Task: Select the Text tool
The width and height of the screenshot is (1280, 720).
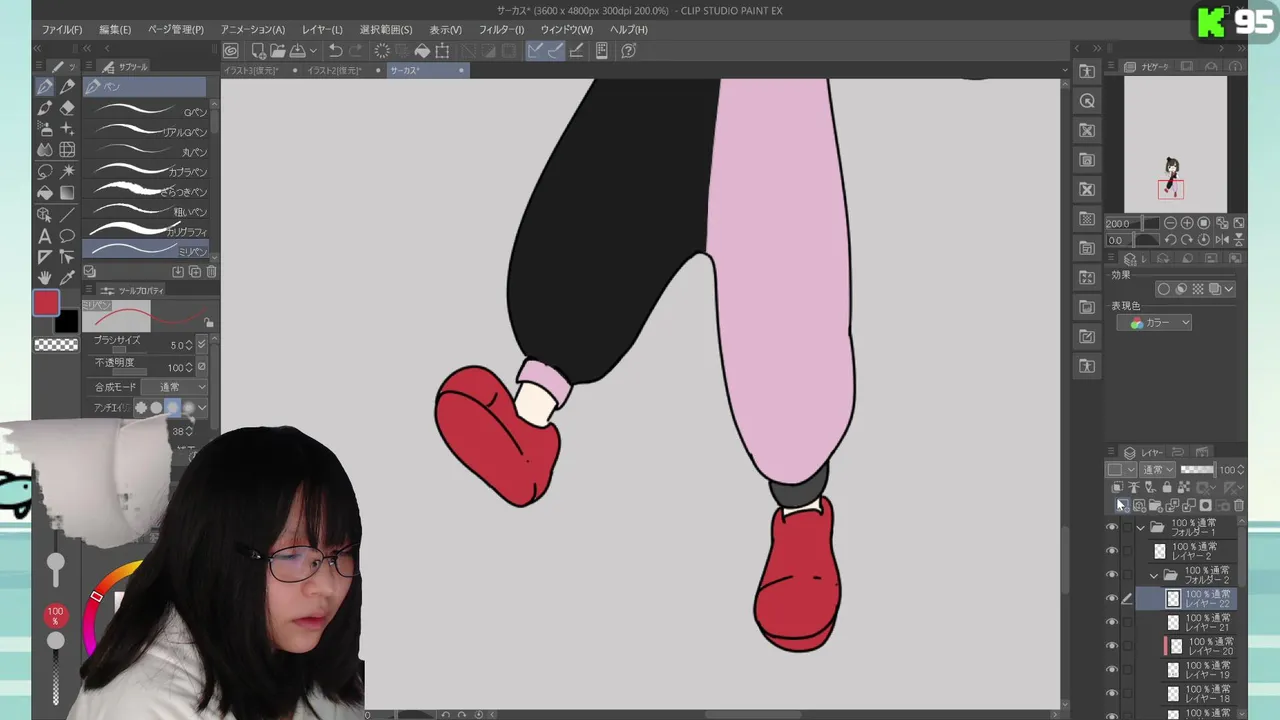Action: click(45, 236)
